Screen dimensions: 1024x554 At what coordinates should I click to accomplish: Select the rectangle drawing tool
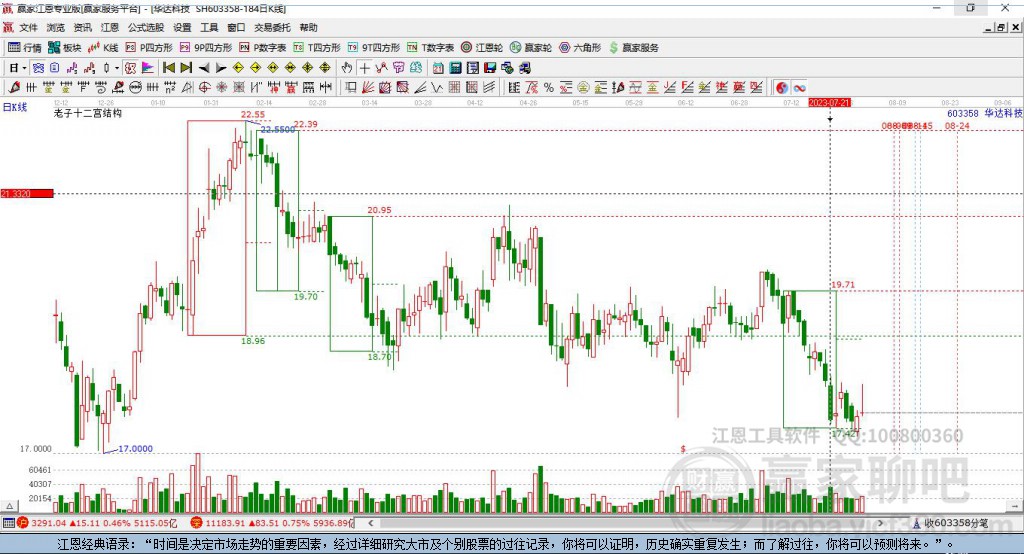pyautogui.click(x=351, y=88)
